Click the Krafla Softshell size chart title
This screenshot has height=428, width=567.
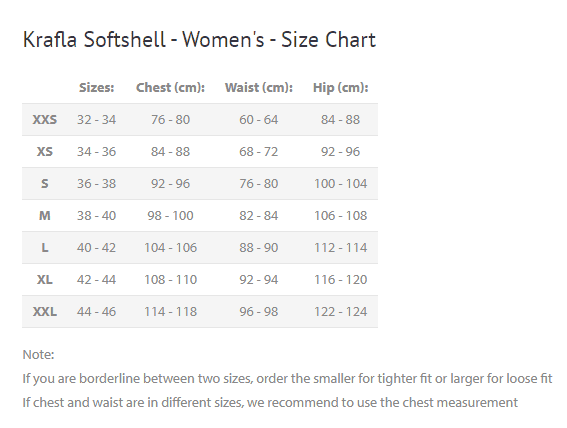click(x=199, y=39)
